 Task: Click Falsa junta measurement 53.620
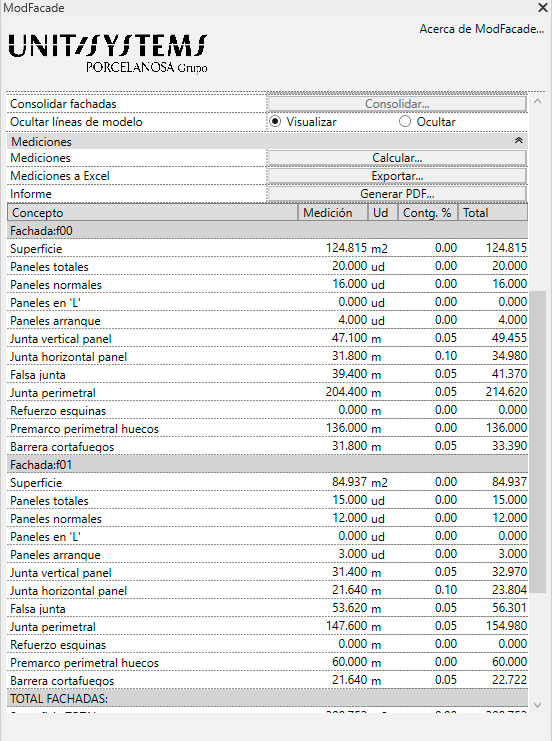point(349,608)
